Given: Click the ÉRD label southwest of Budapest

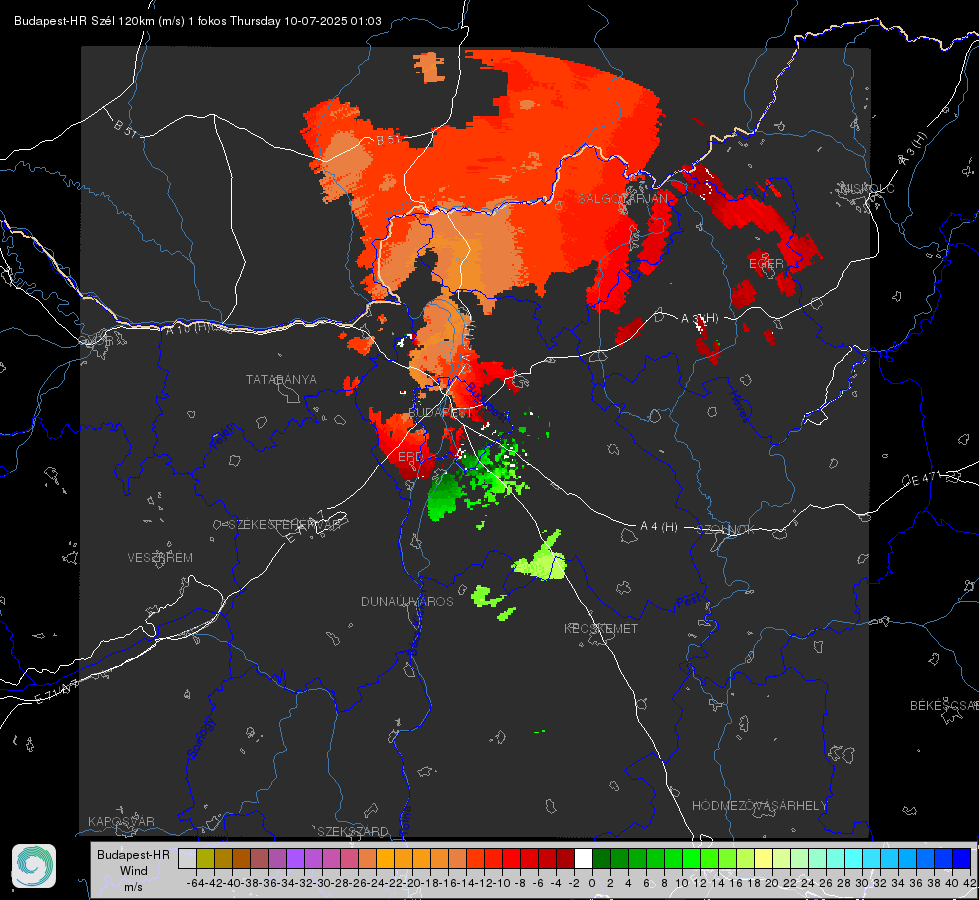Looking at the screenshot, I should (x=410, y=457).
